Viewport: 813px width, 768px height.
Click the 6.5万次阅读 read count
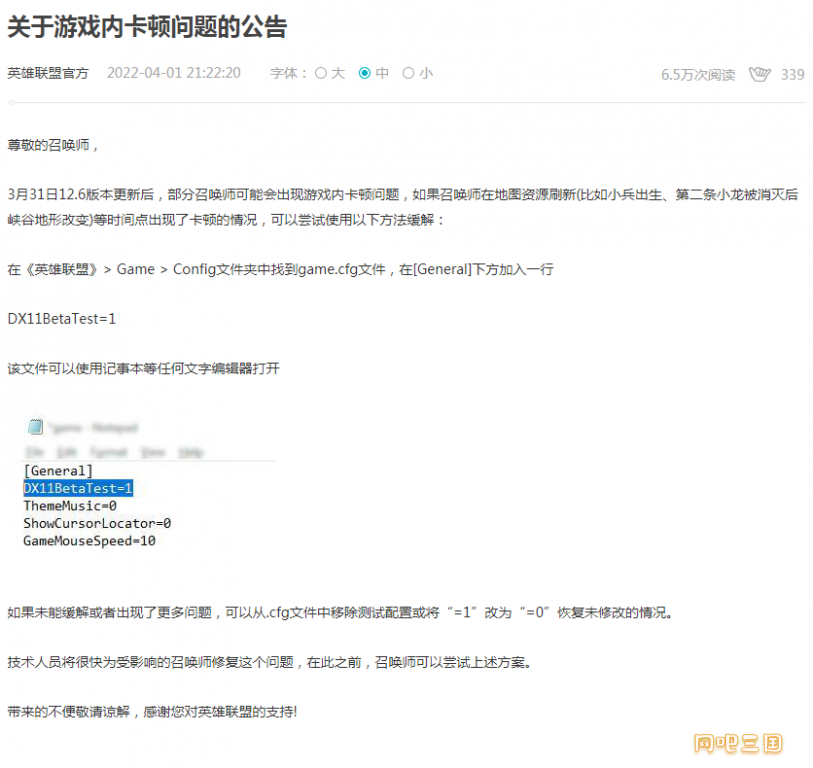coord(698,75)
